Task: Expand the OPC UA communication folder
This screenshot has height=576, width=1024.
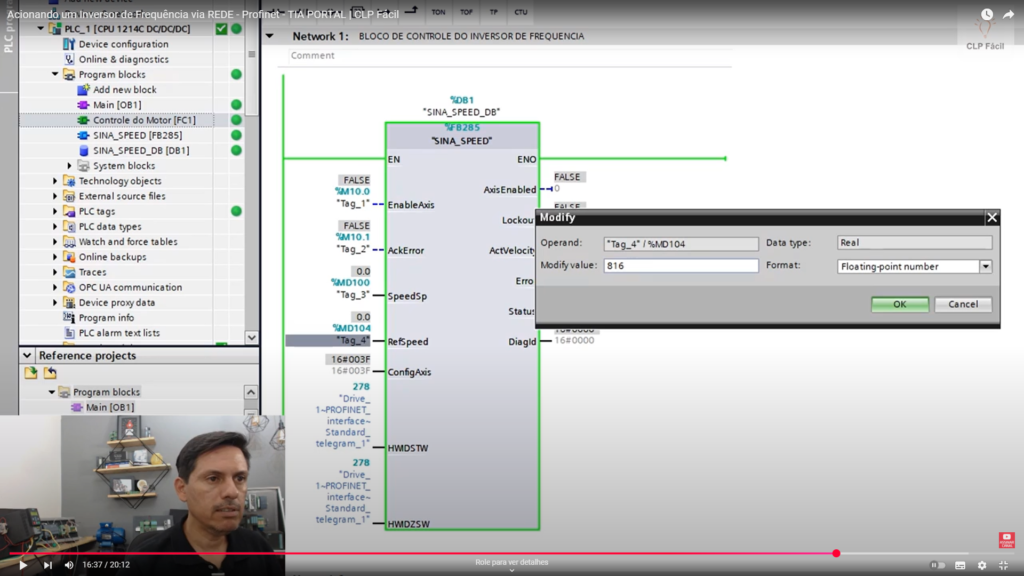Action: point(56,287)
